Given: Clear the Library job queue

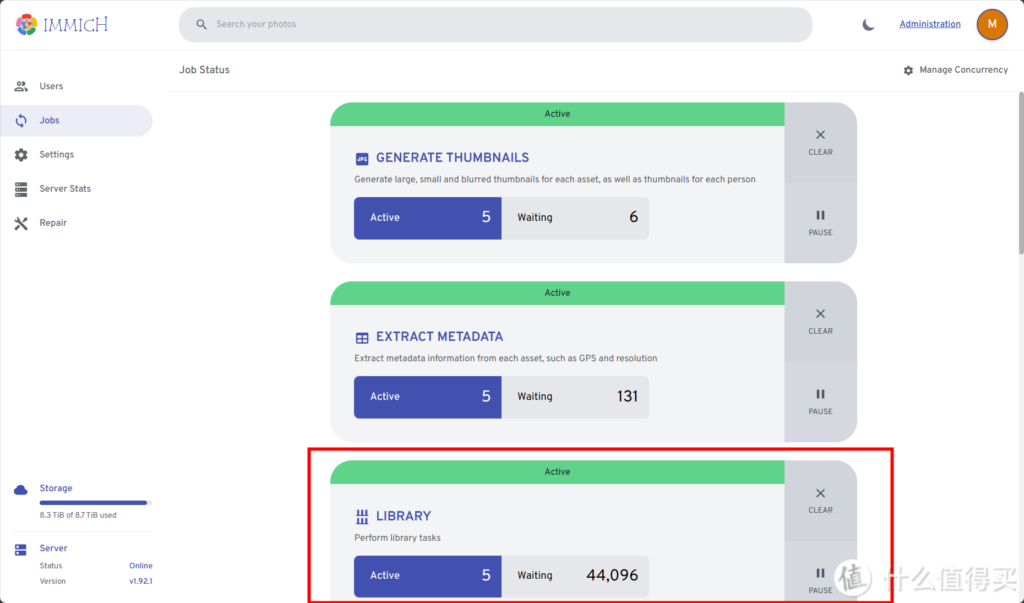Looking at the screenshot, I should [820, 500].
